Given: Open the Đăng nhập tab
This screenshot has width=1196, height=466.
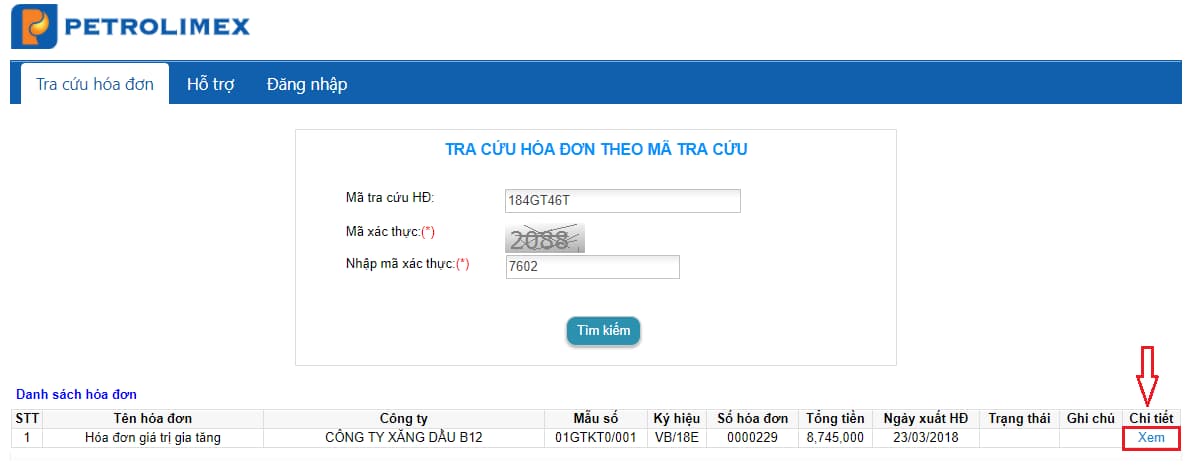Looking at the screenshot, I should [307, 84].
